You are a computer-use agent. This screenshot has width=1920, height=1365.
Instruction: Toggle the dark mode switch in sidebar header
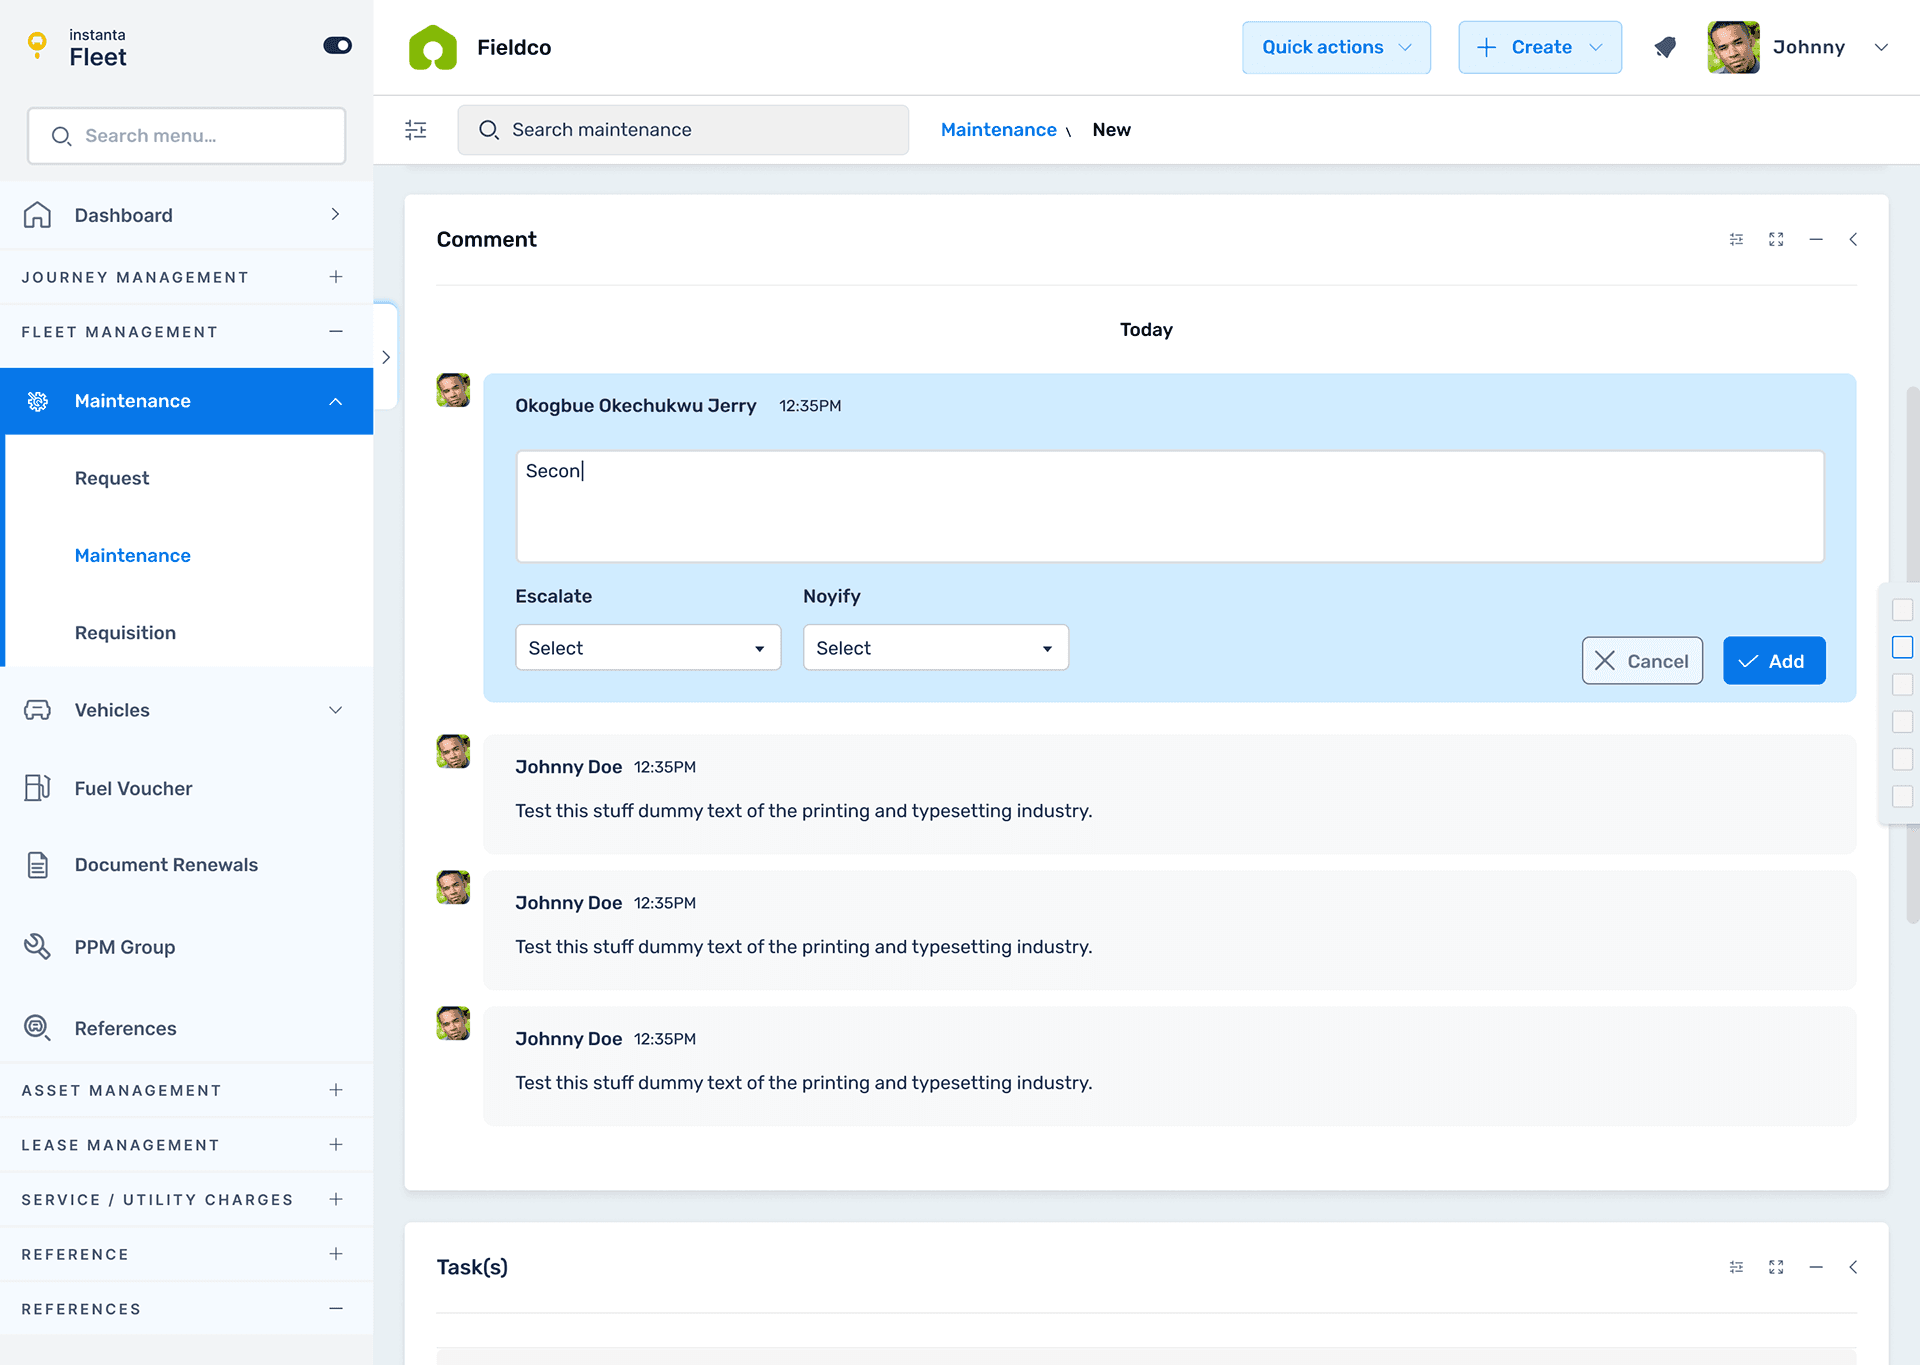click(x=337, y=46)
